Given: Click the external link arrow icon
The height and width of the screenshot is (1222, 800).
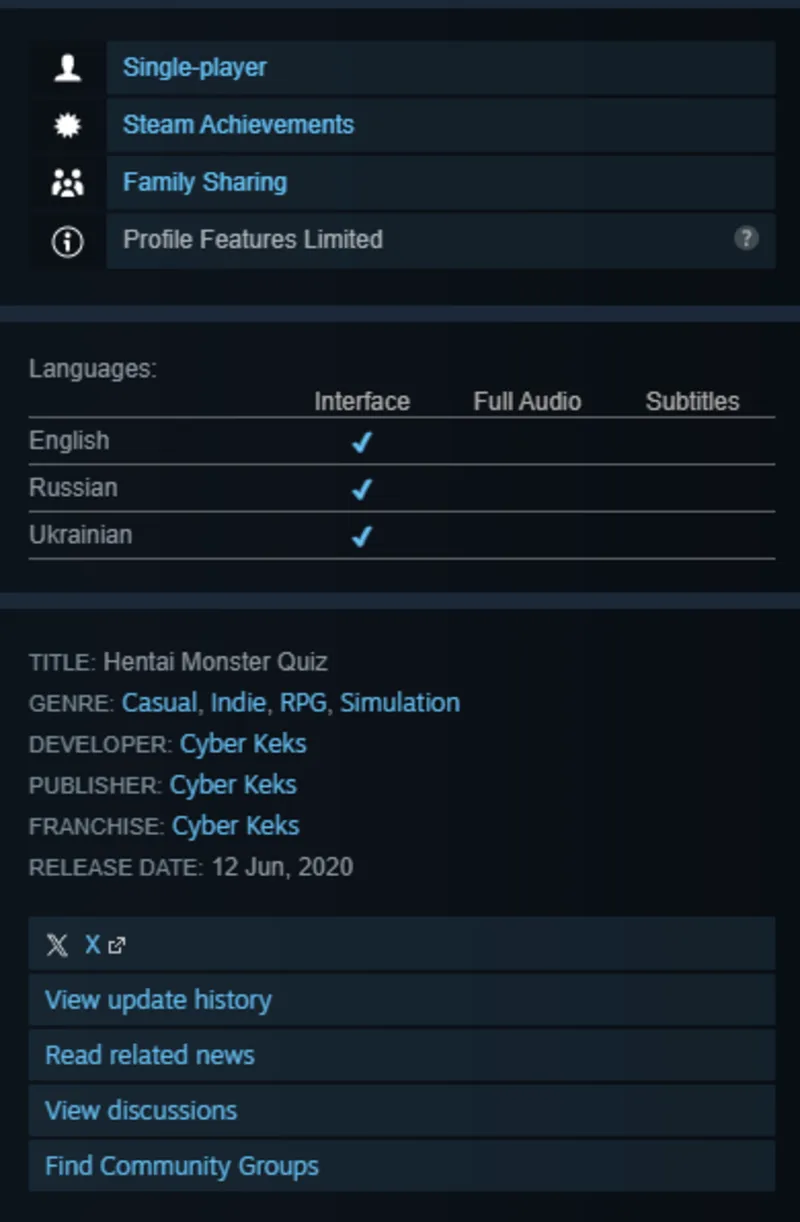Looking at the screenshot, I should pyautogui.click(x=117, y=945).
